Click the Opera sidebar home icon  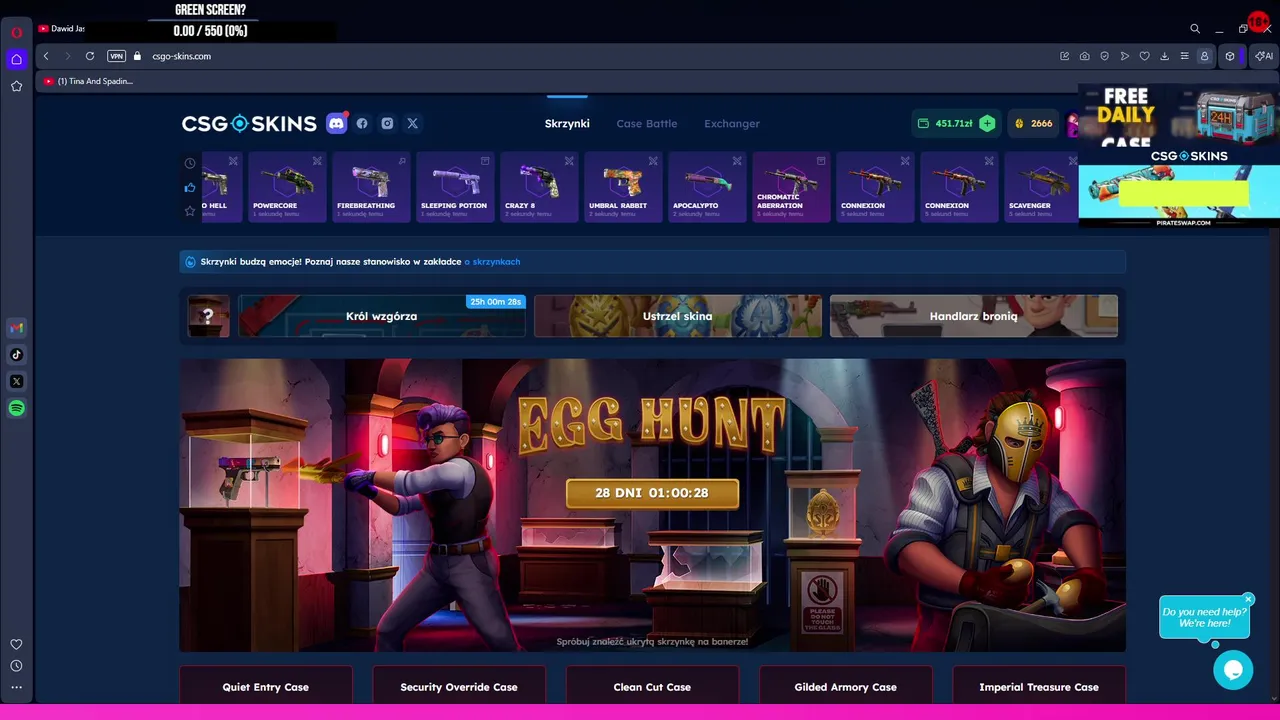[x=16, y=59]
